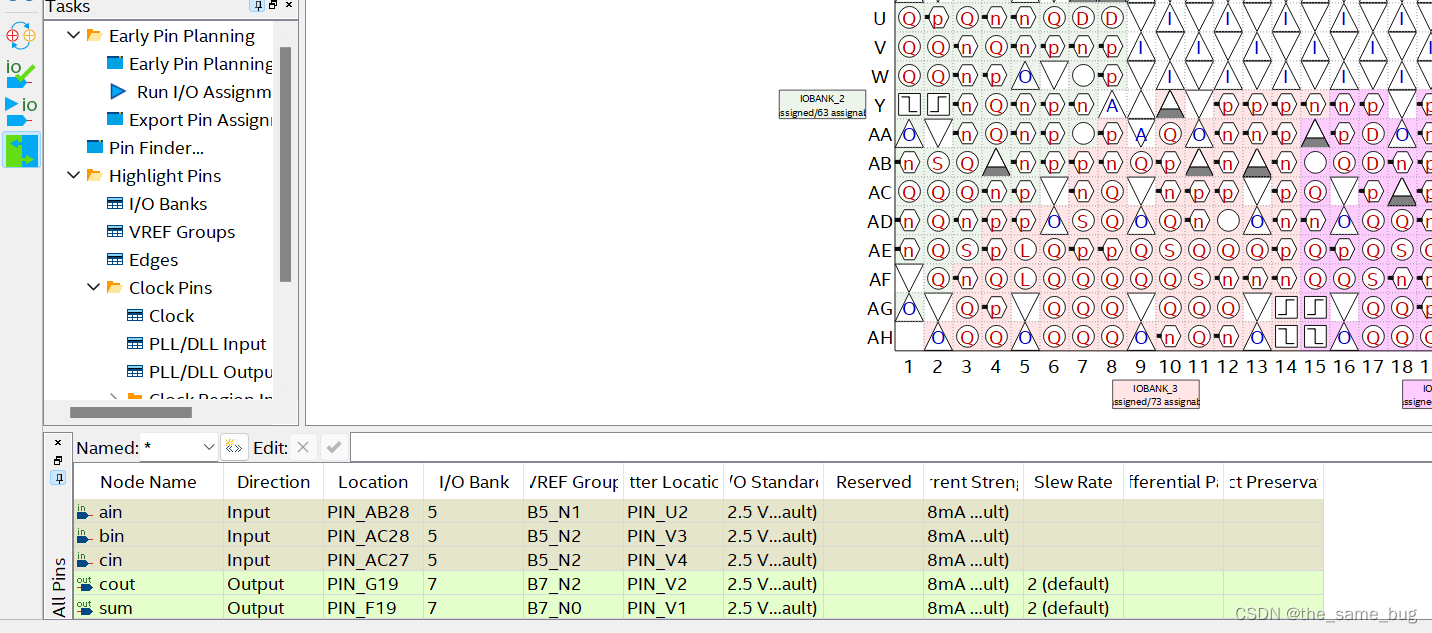Collapse the Highlight Pins folder
This screenshot has width=1432, height=633.
(x=73, y=175)
